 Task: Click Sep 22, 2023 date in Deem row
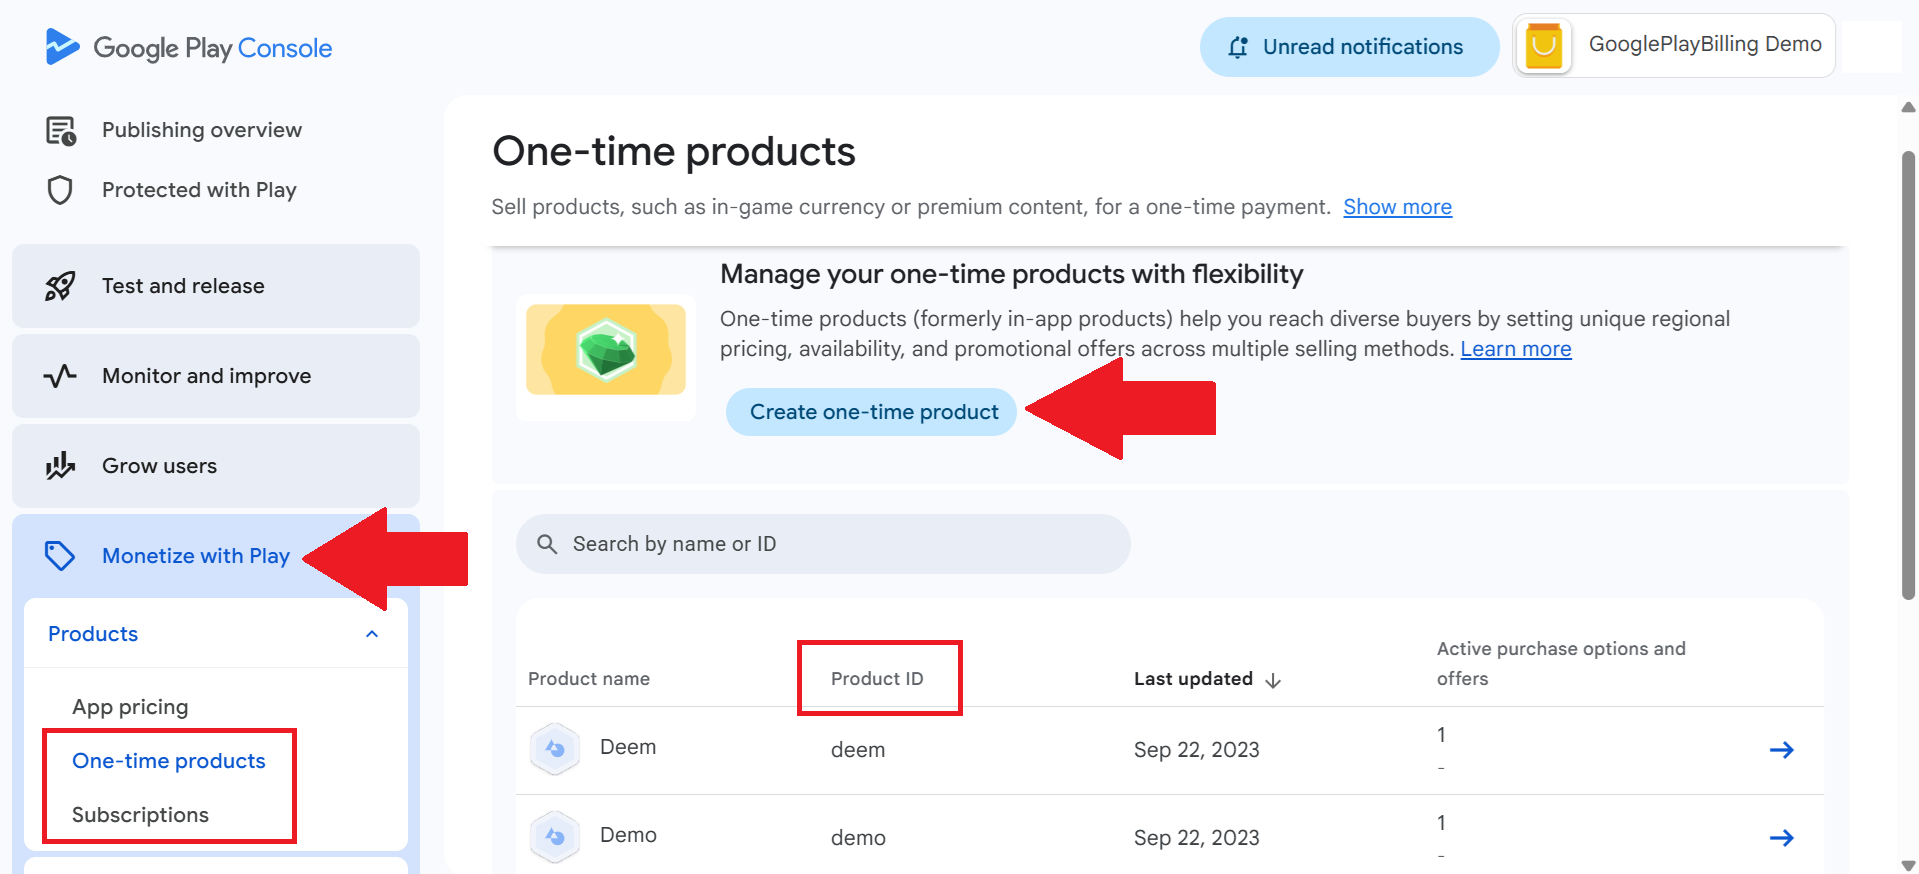1196,750
